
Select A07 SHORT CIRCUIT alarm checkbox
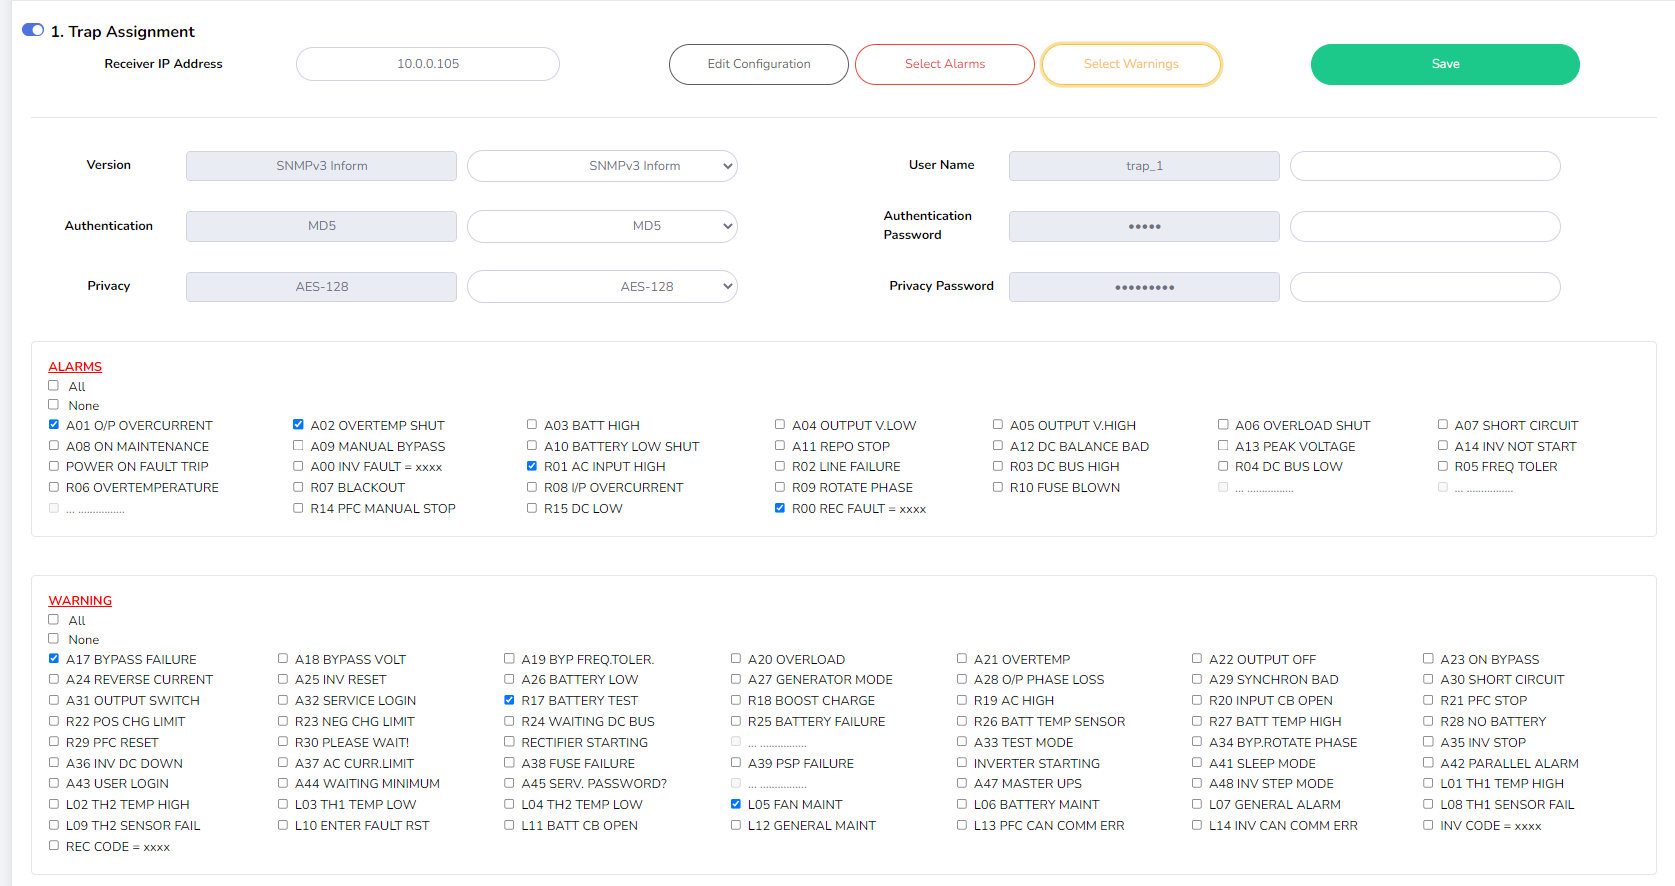click(x=1443, y=424)
